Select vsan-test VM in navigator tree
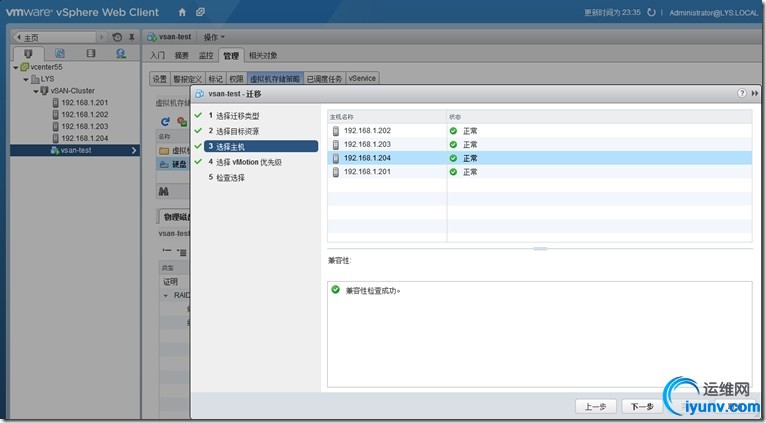 pos(75,150)
